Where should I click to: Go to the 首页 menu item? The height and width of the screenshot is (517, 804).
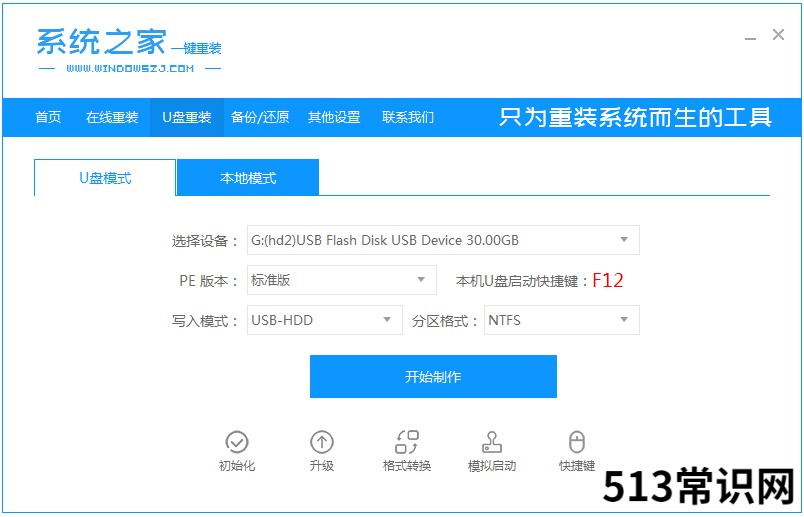point(48,117)
